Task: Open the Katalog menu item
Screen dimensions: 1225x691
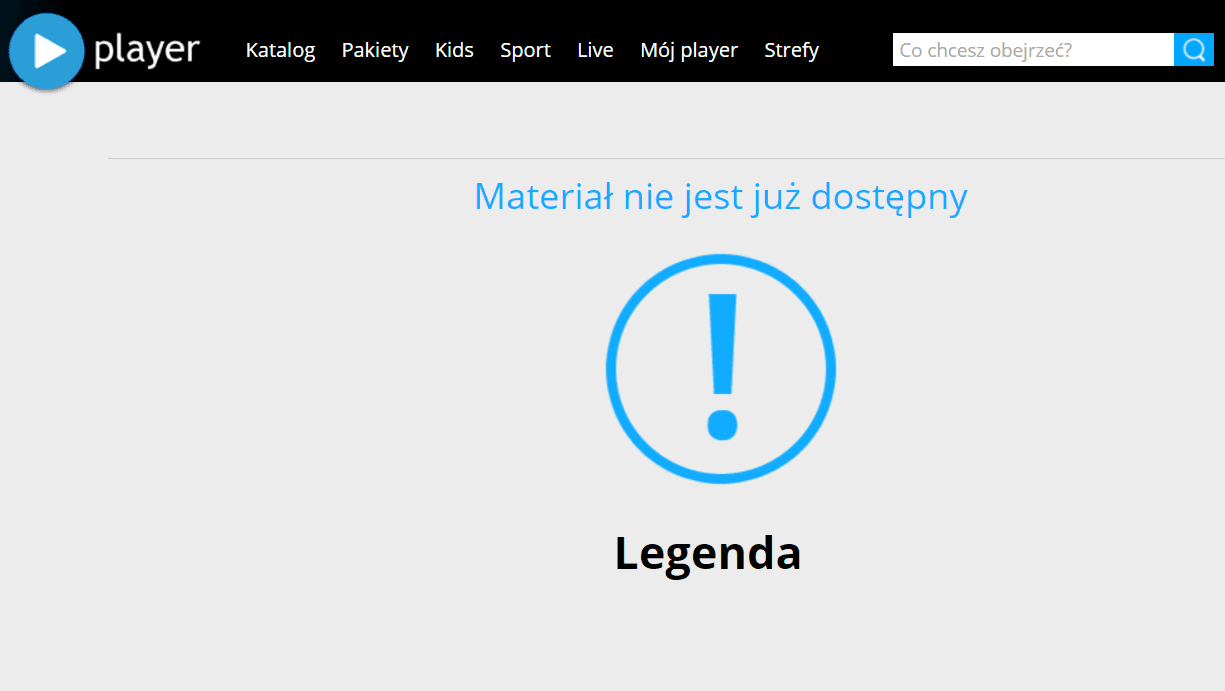Action: [281, 50]
